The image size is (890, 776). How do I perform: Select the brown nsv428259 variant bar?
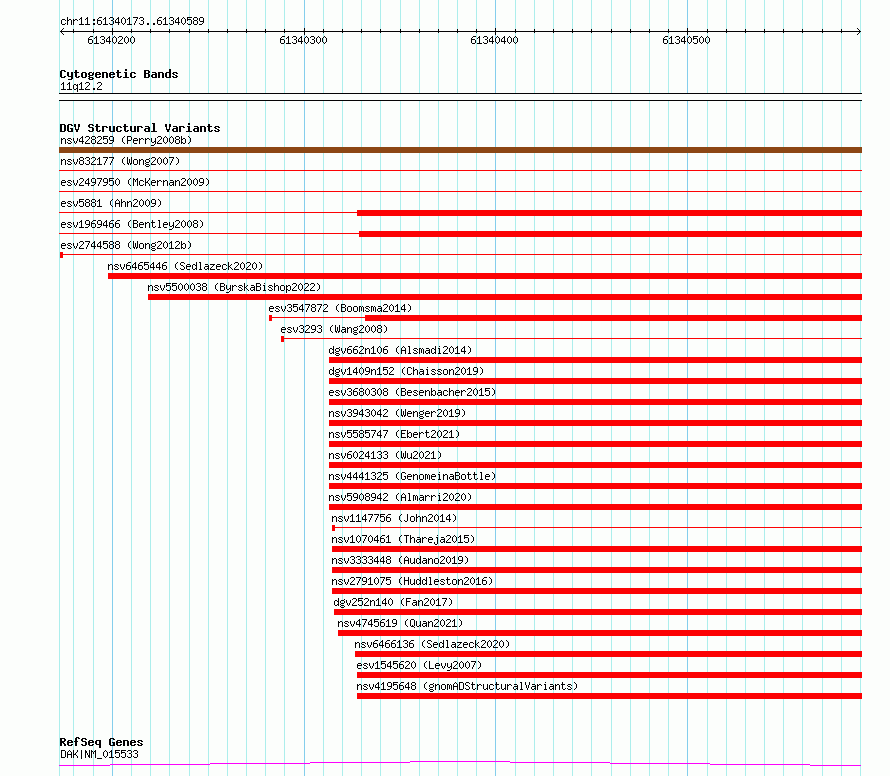tap(460, 150)
